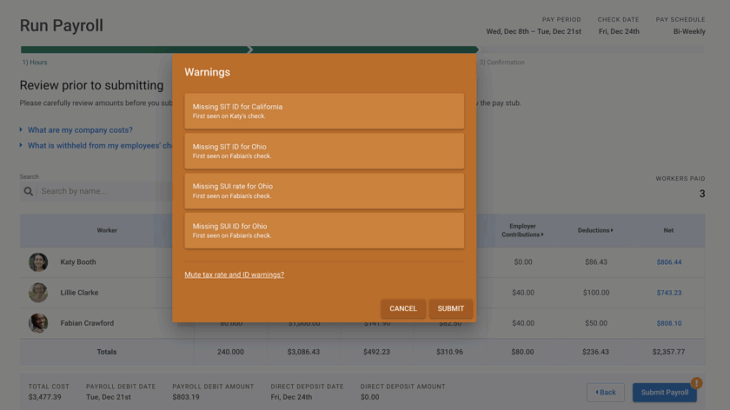The height and width of the screenshot is (410, 730).
Task: Click total hours 240.000
Action: click(x=230, y=352)
